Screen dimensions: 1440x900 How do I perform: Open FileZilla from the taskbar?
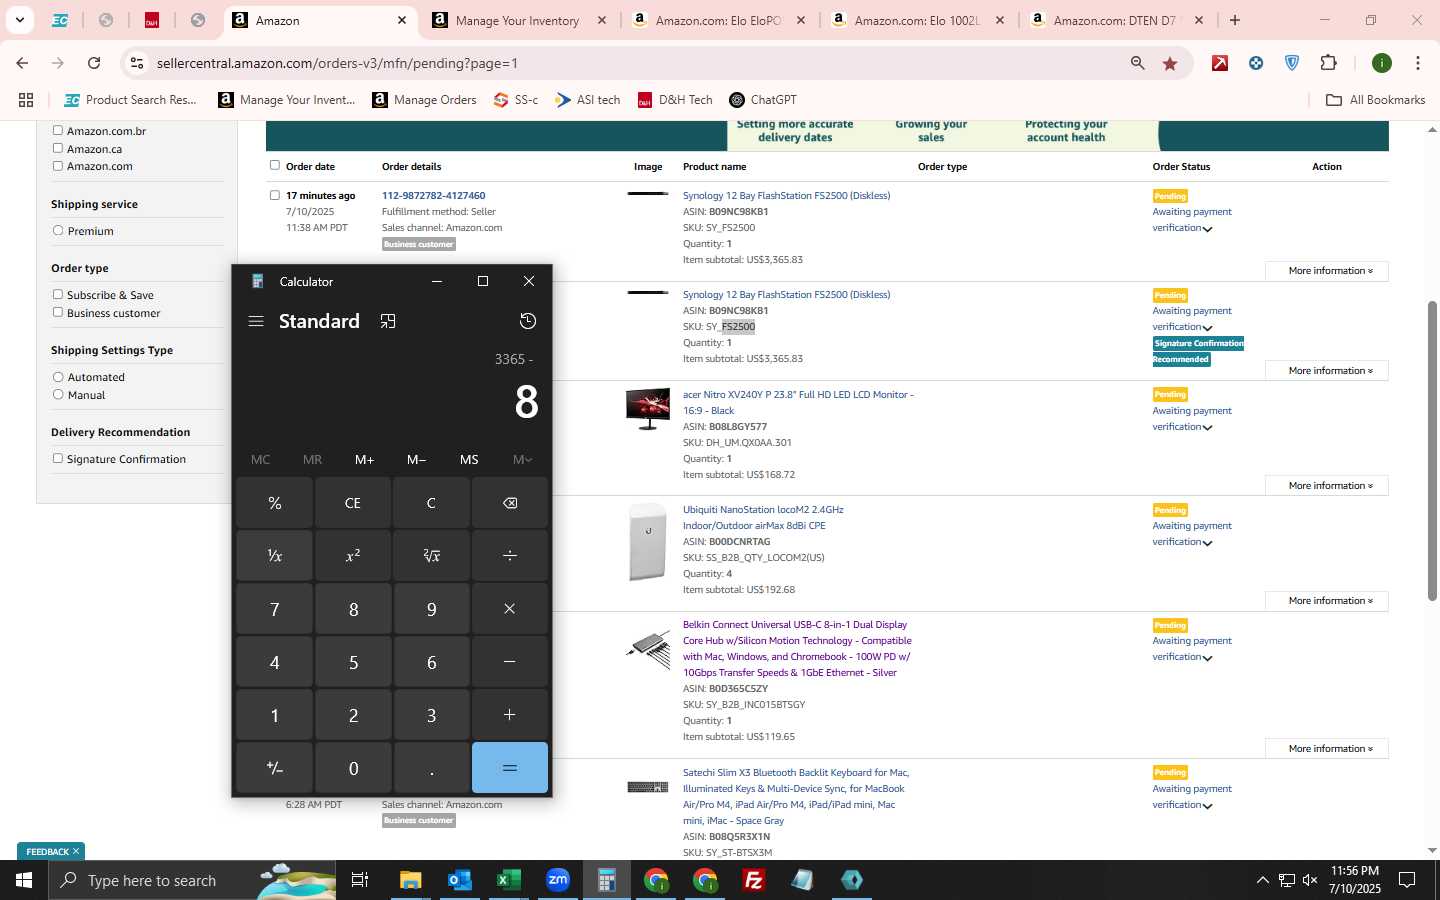(x=754, y=880)
